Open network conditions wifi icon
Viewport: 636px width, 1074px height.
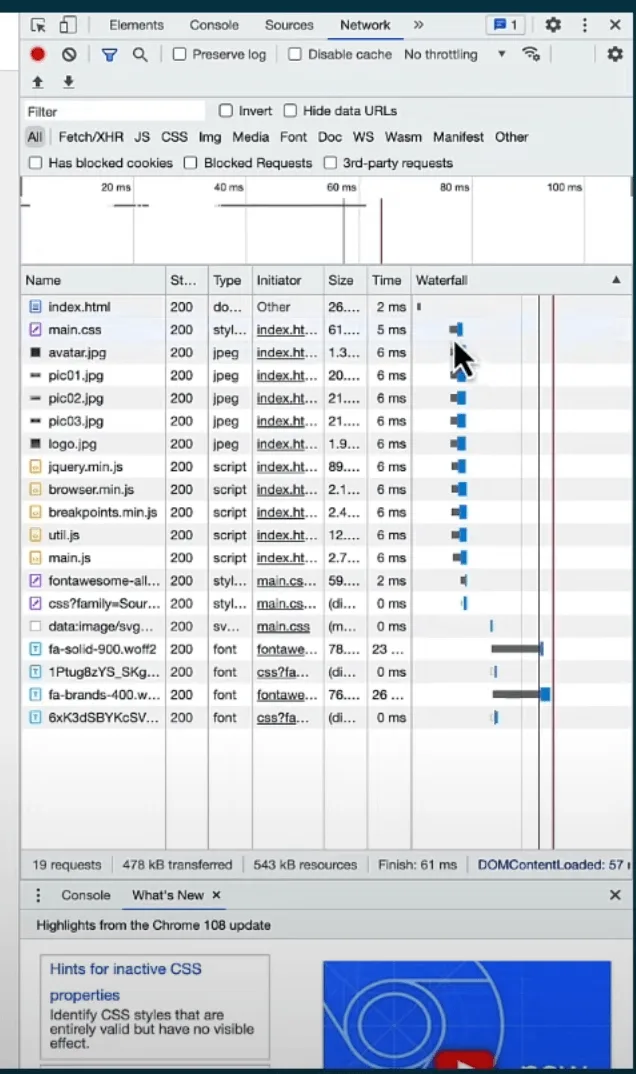coord(531,54)
